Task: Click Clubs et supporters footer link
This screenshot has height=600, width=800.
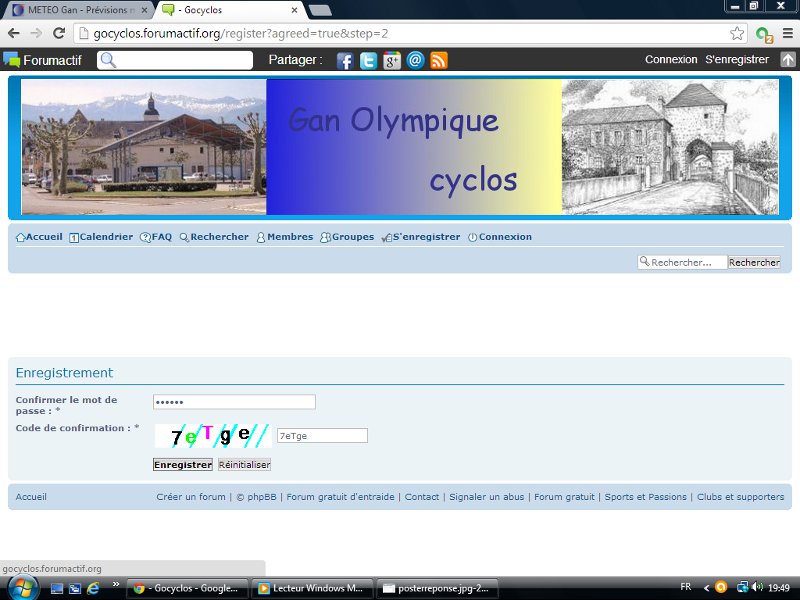Action: tap(740, 497)
